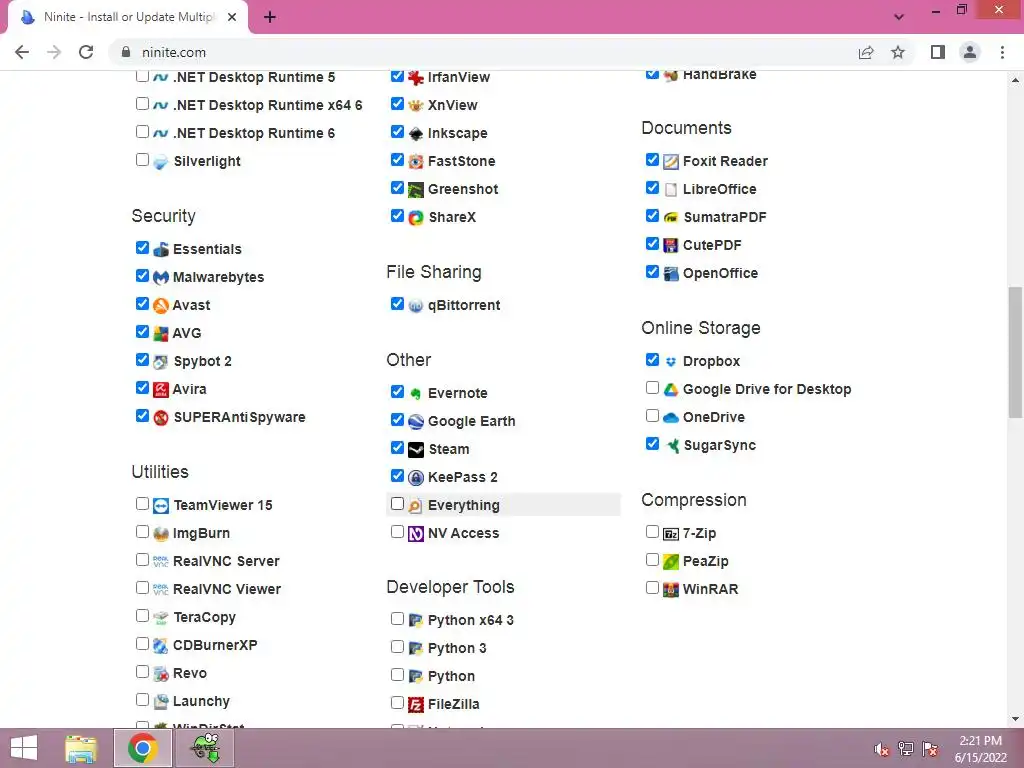Screen dimensions: 1024x768
Task: Click the AVG icon
Action: coord(161,334)
